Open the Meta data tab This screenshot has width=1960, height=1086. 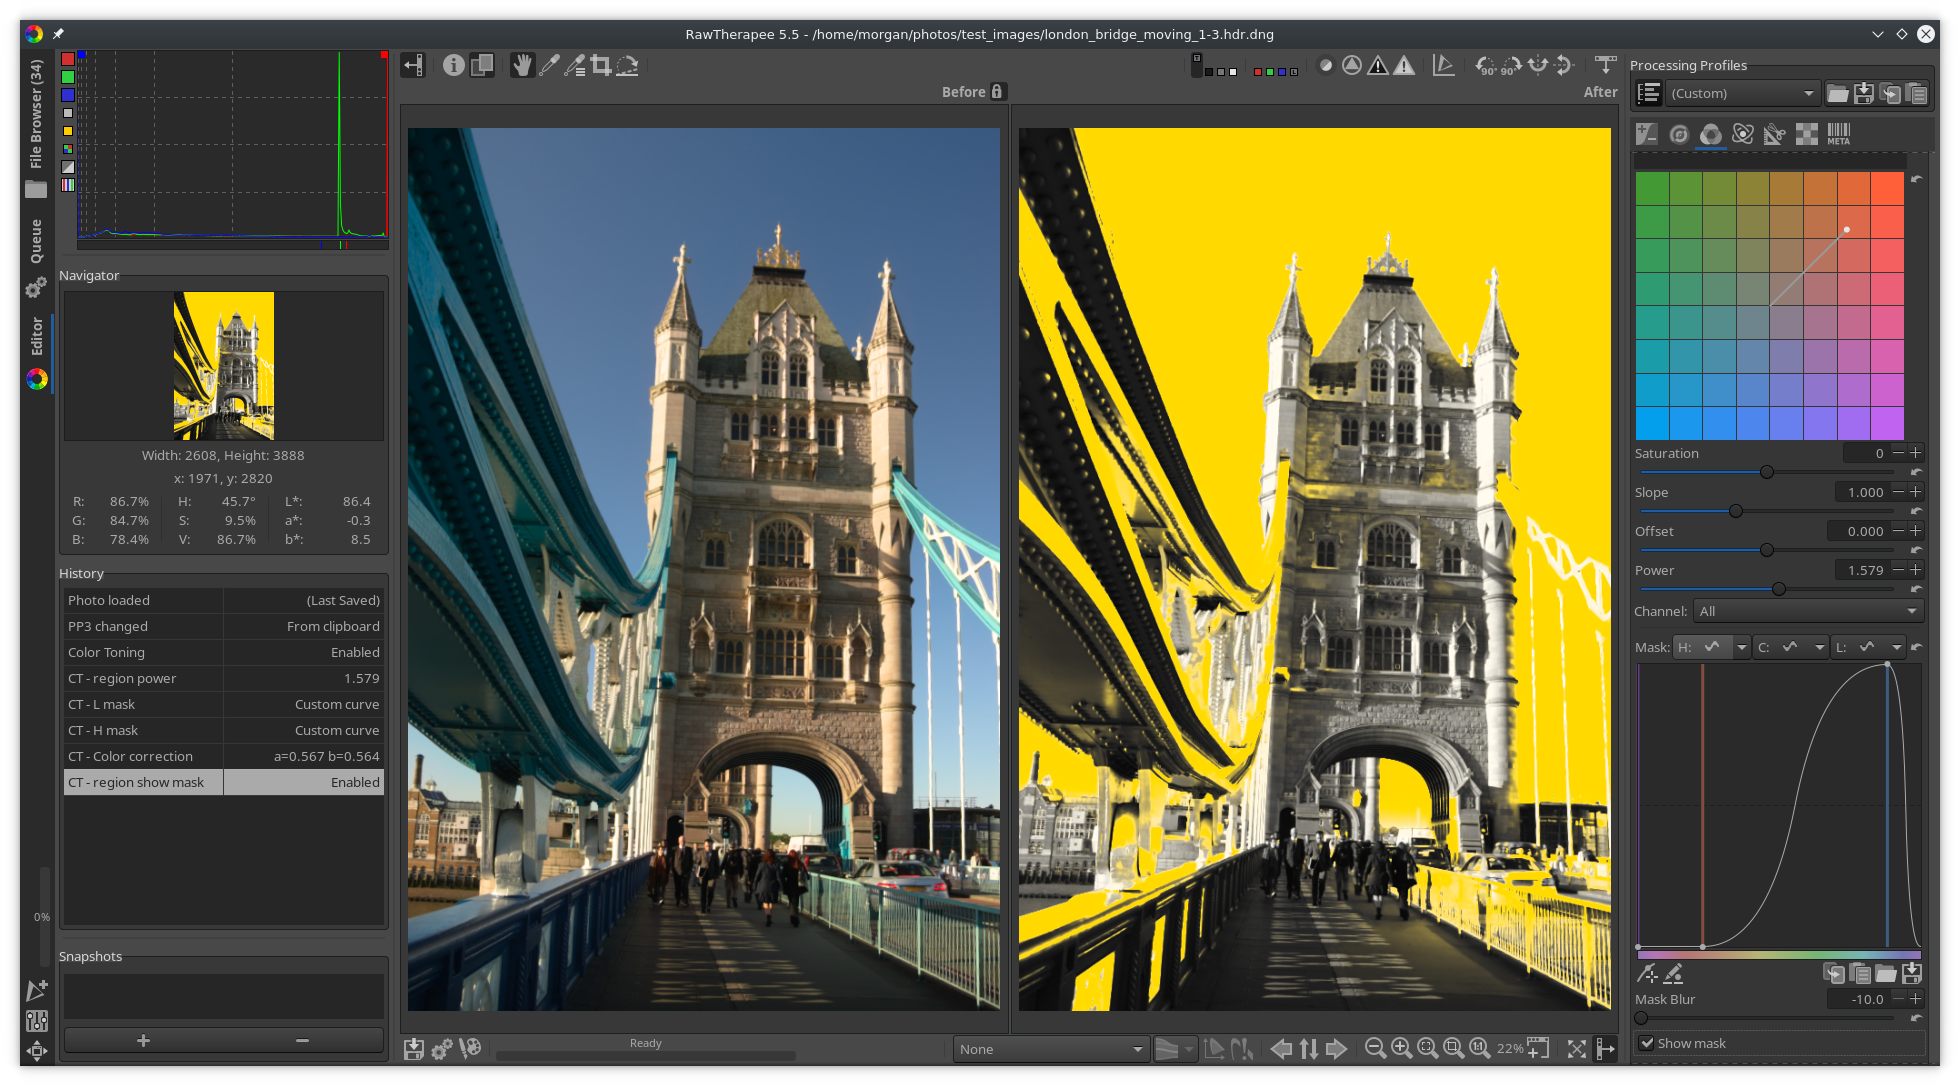(1839, 134)
